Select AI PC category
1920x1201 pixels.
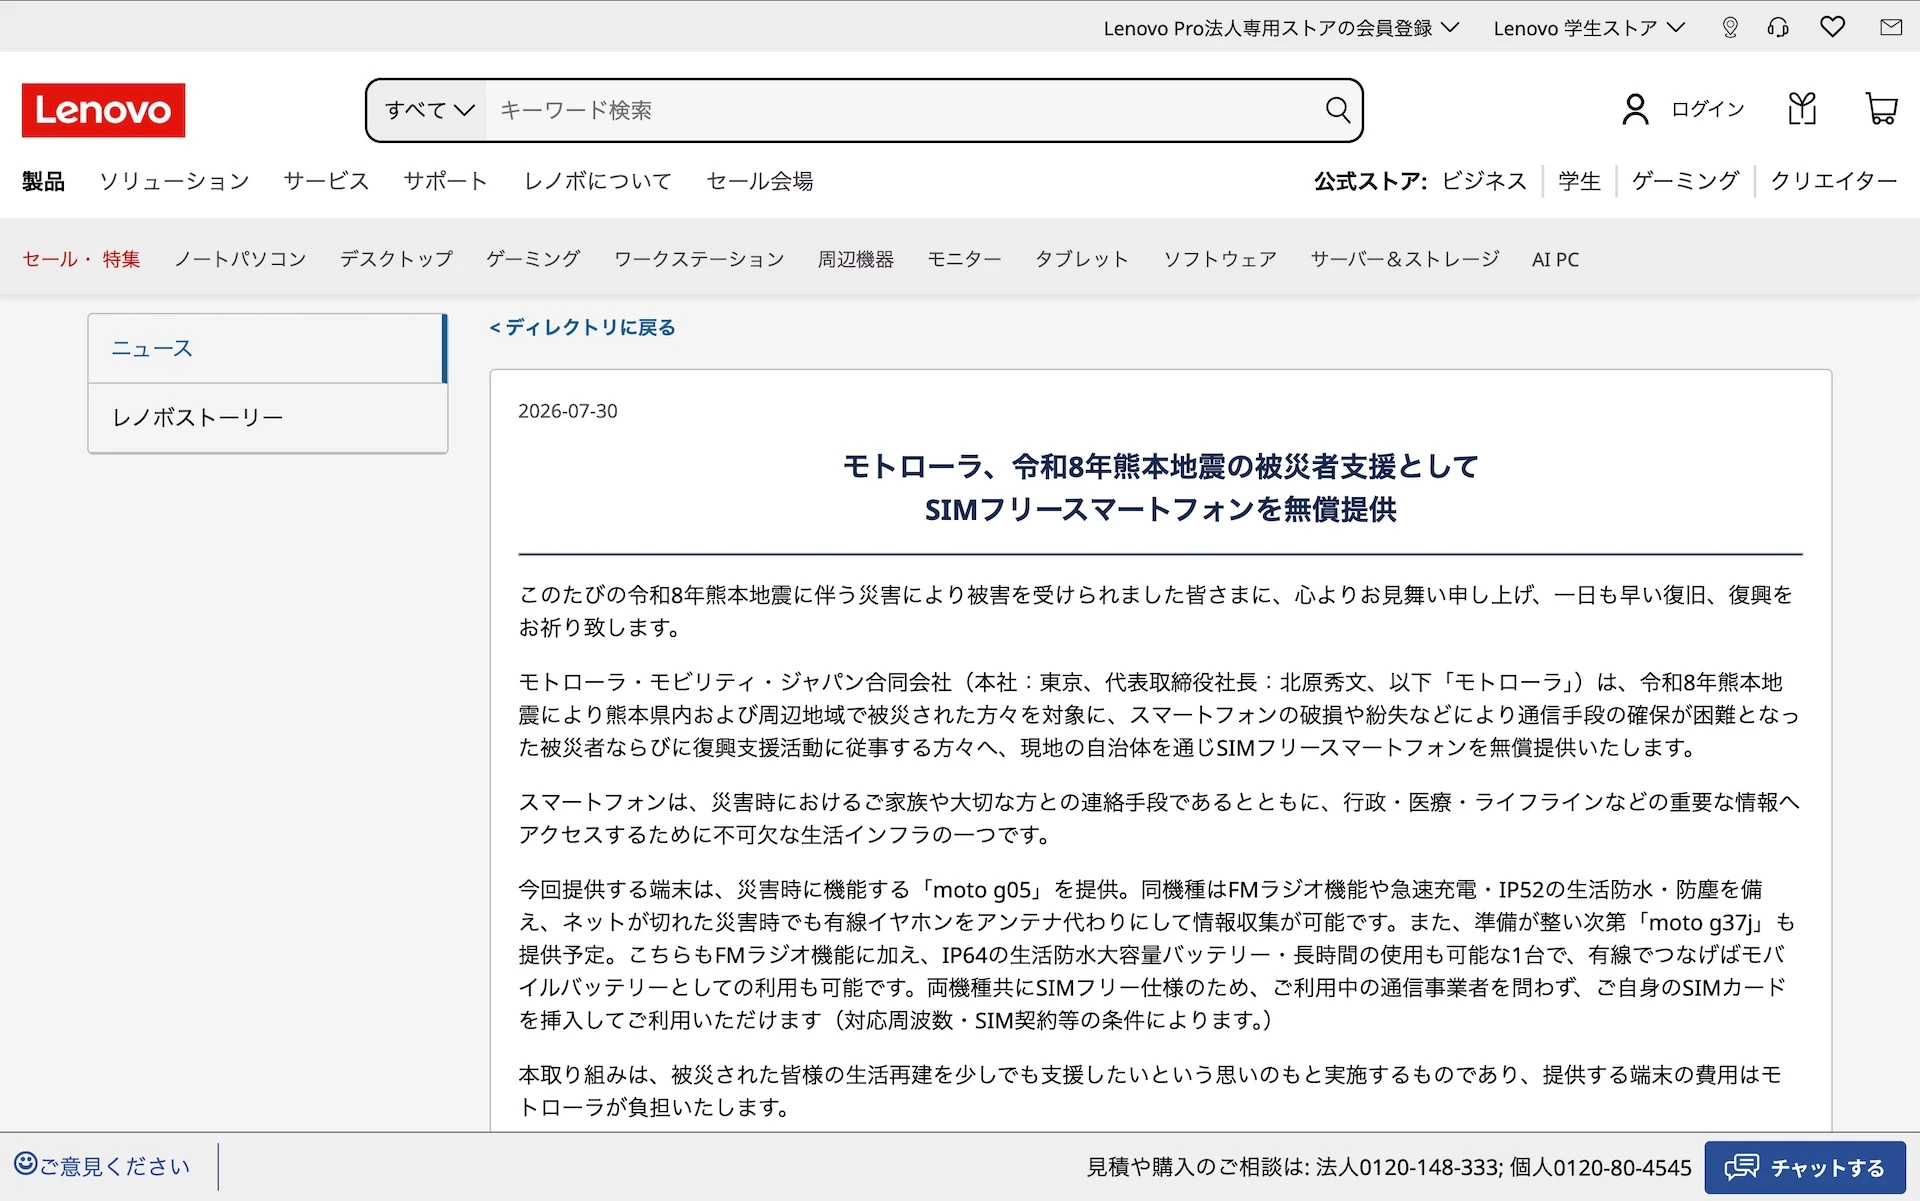[x=1555, y=259]
